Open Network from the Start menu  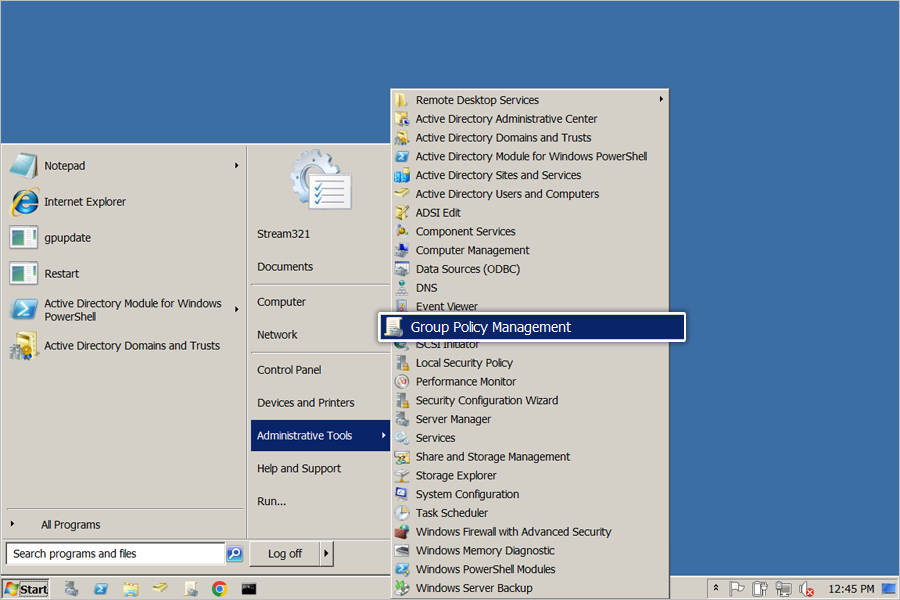[277, 335]
